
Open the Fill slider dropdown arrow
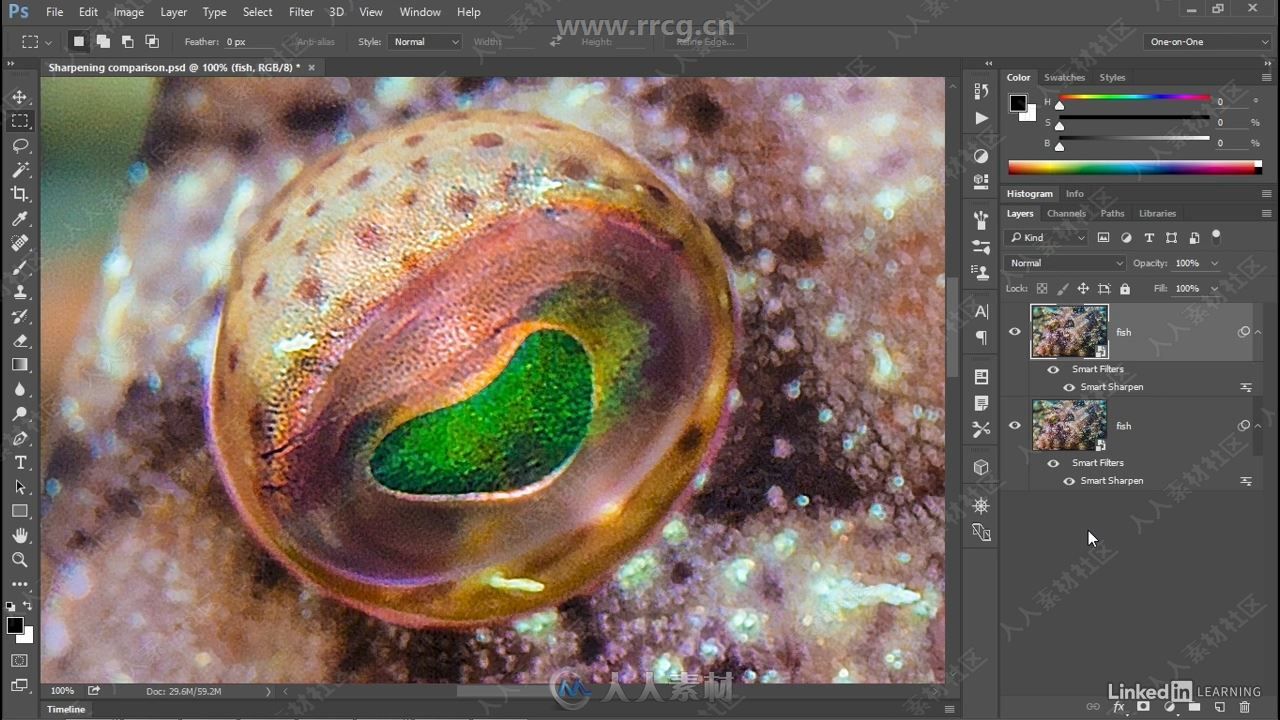tap(1214, 289)
